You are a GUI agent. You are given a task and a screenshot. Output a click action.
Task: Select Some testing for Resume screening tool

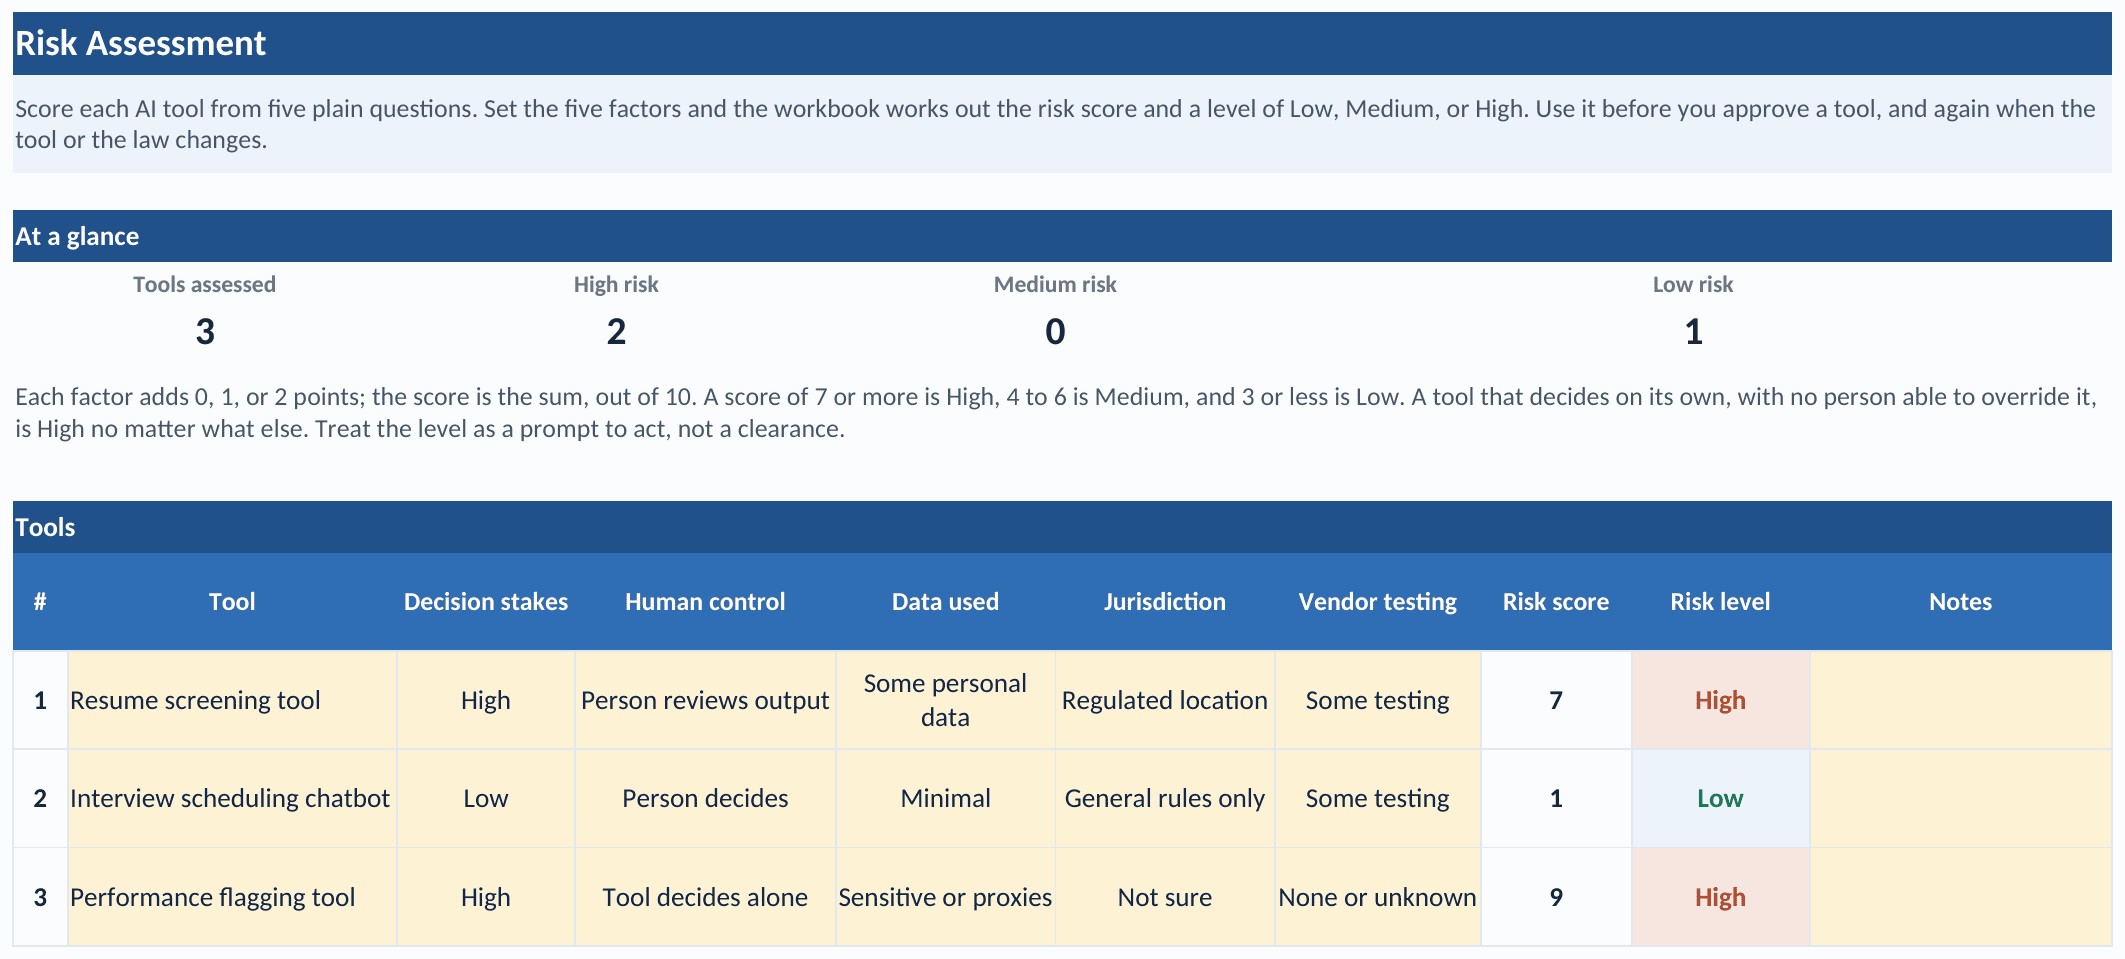point(1378,700)
